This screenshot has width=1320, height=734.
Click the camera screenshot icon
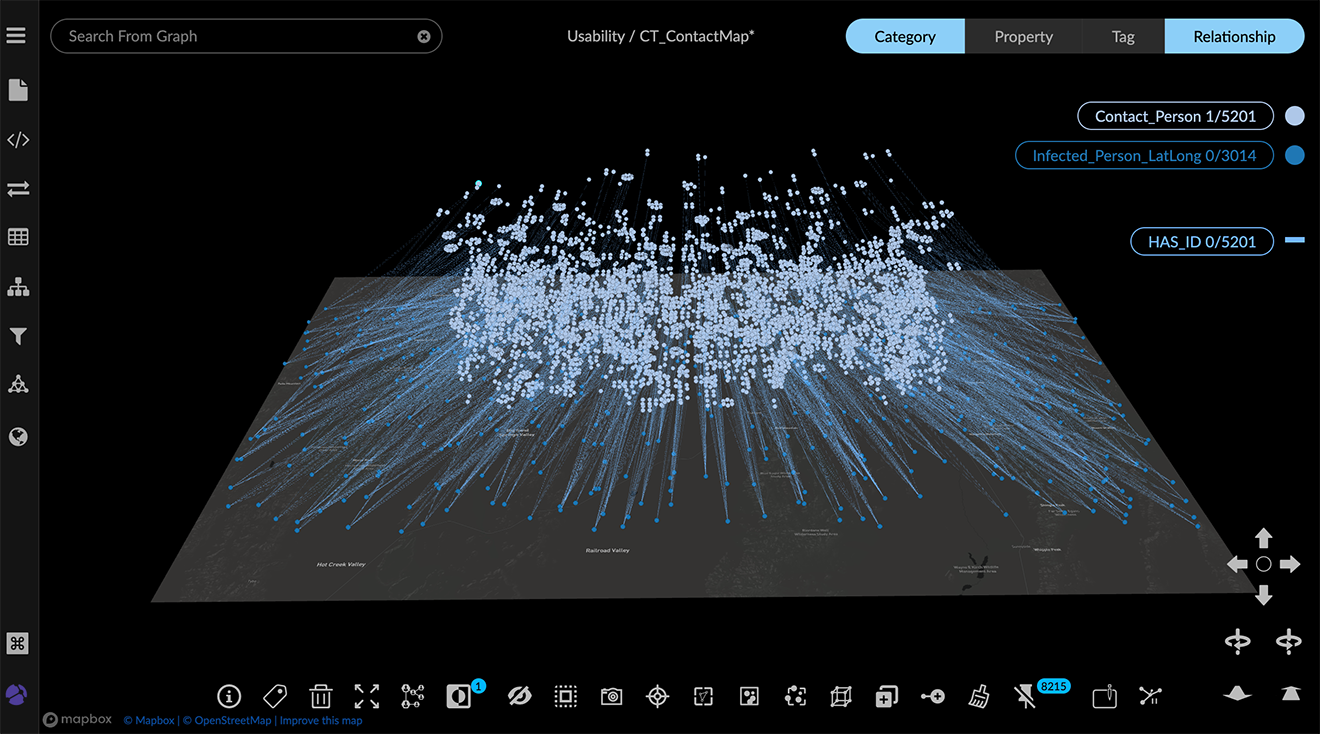point(611,696)
